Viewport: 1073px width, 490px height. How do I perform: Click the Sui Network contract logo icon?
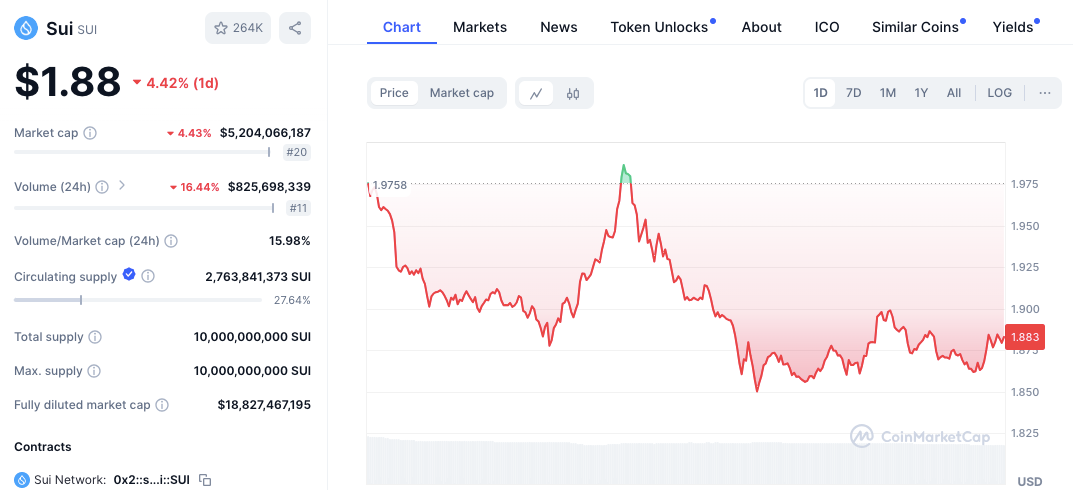[x=22, y=480]
